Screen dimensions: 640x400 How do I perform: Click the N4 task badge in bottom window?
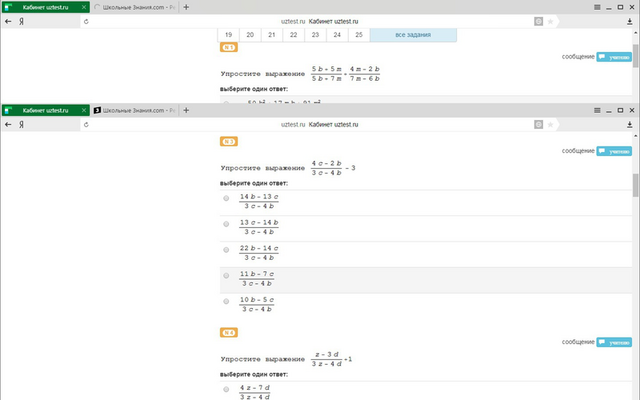coord(229,333)
